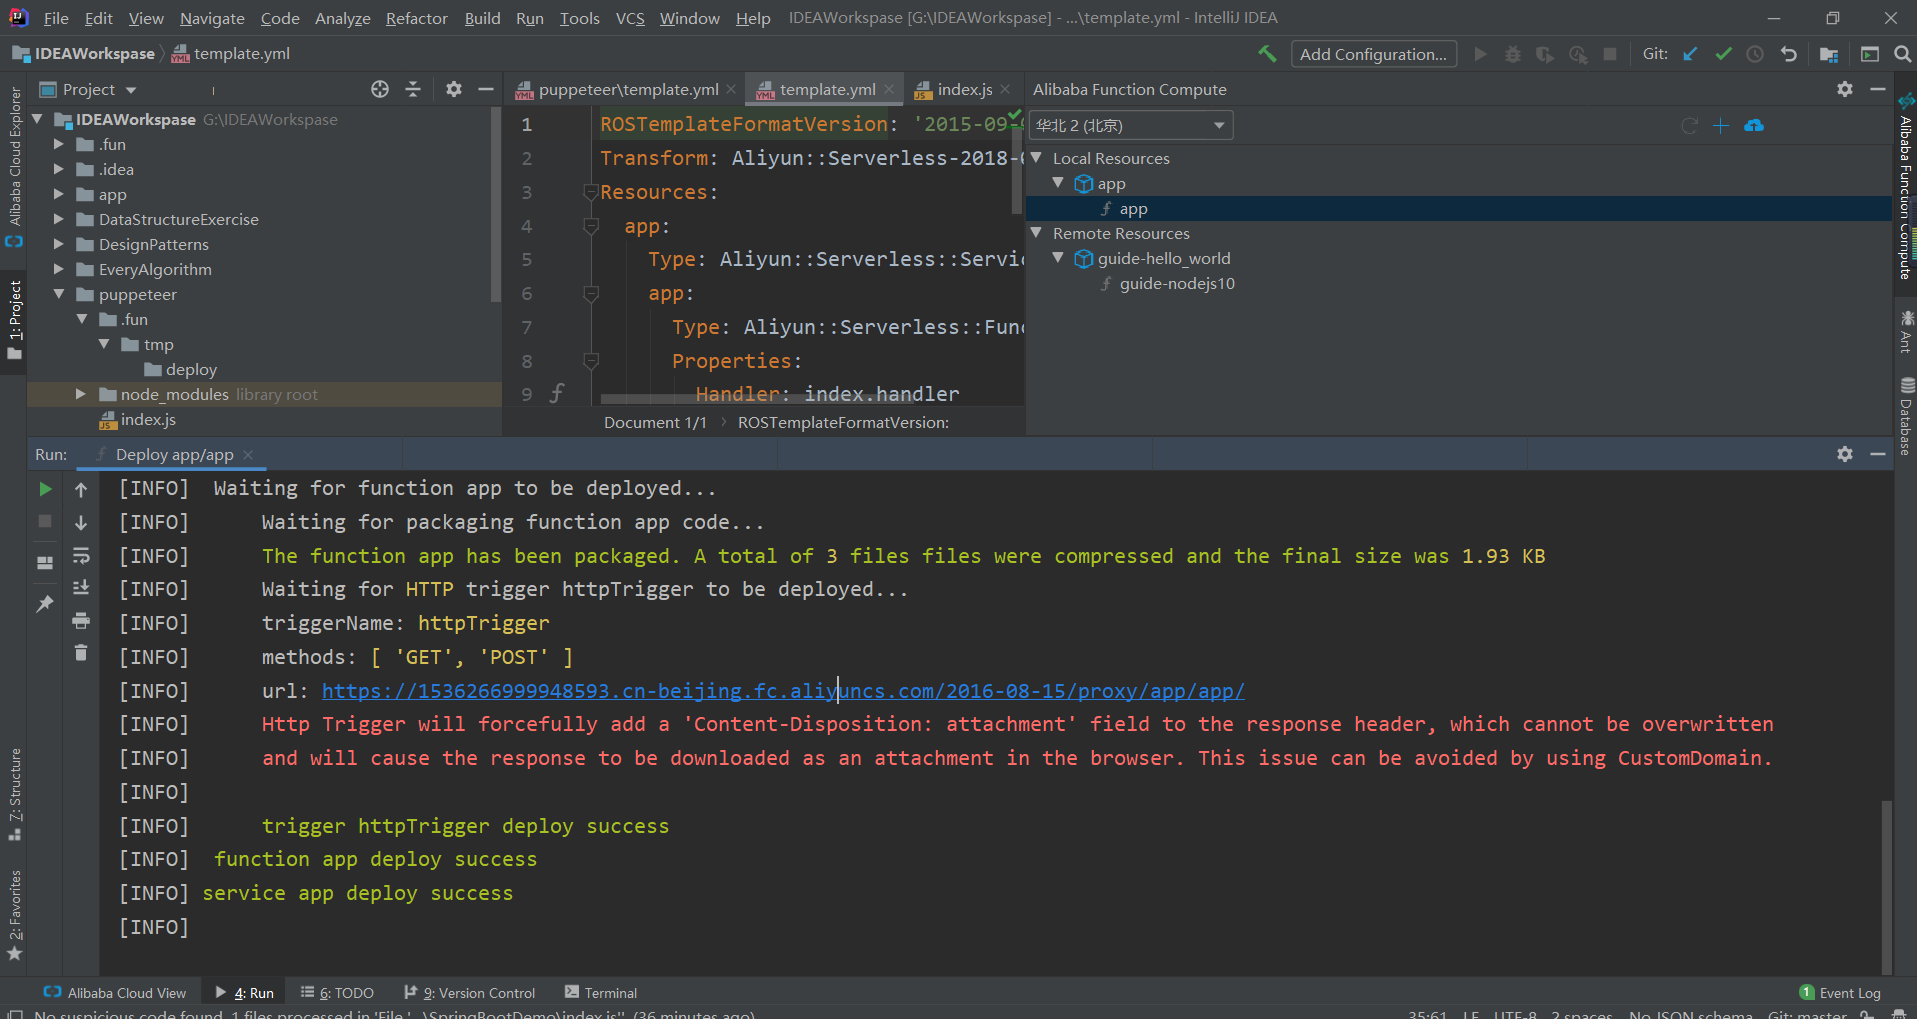Screen dimensions: 1917x1019
Task: Click locate file target icon in Project panel
Action: [x=380, y=89]
